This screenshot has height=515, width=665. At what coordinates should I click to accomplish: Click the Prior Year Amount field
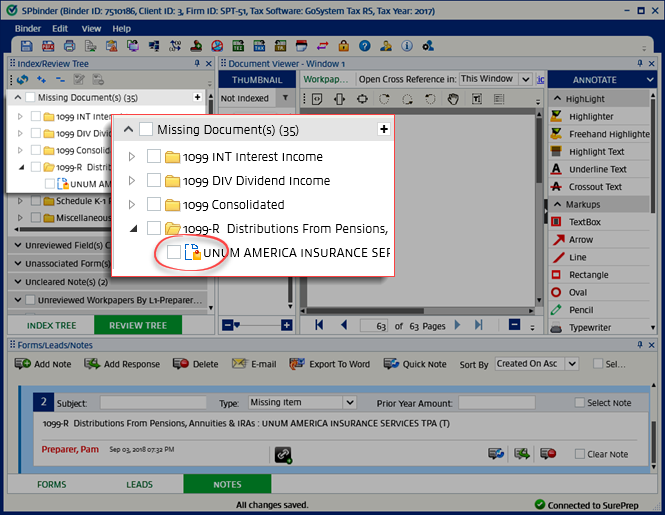point(497,403)
